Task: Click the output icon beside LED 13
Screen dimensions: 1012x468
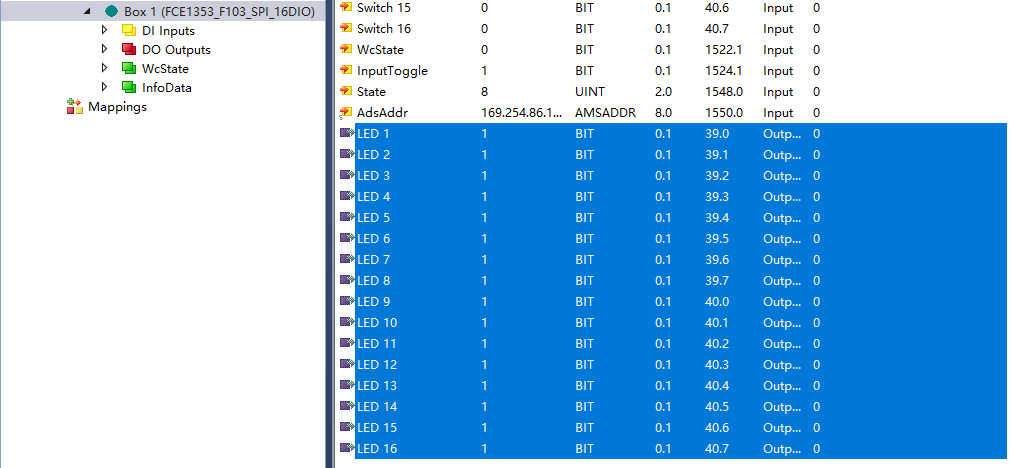Action: [347, 385]
